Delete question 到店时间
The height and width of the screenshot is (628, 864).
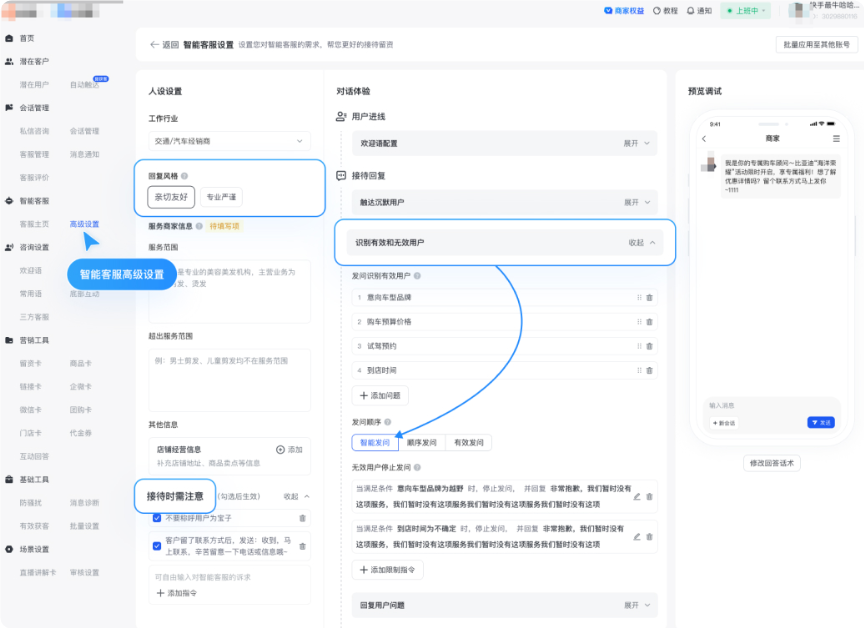point(650,371)
